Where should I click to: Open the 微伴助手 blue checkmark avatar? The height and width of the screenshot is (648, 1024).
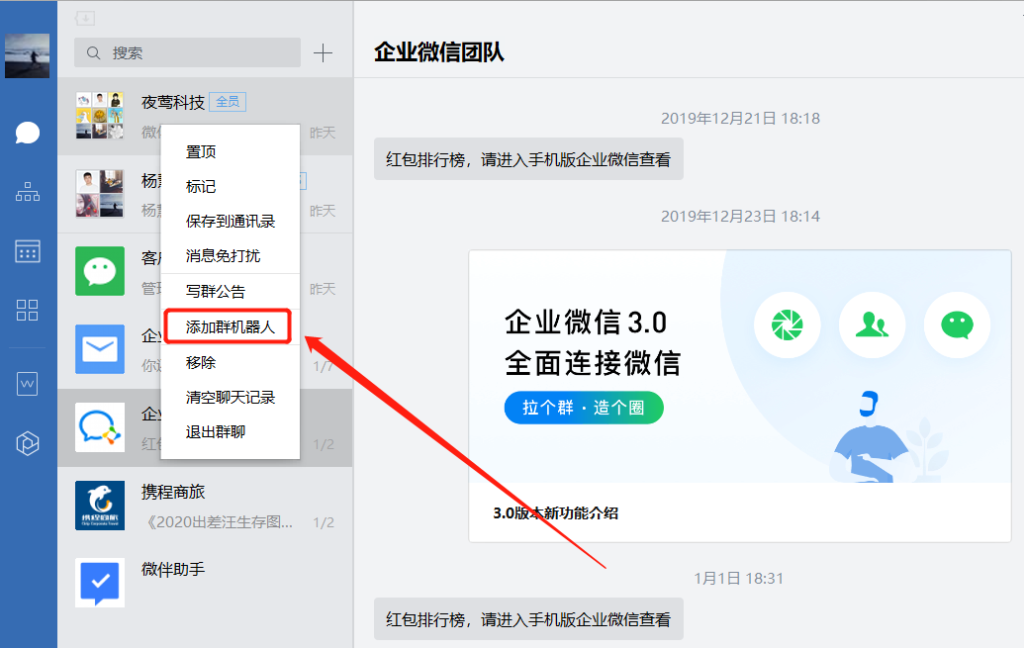99,583
